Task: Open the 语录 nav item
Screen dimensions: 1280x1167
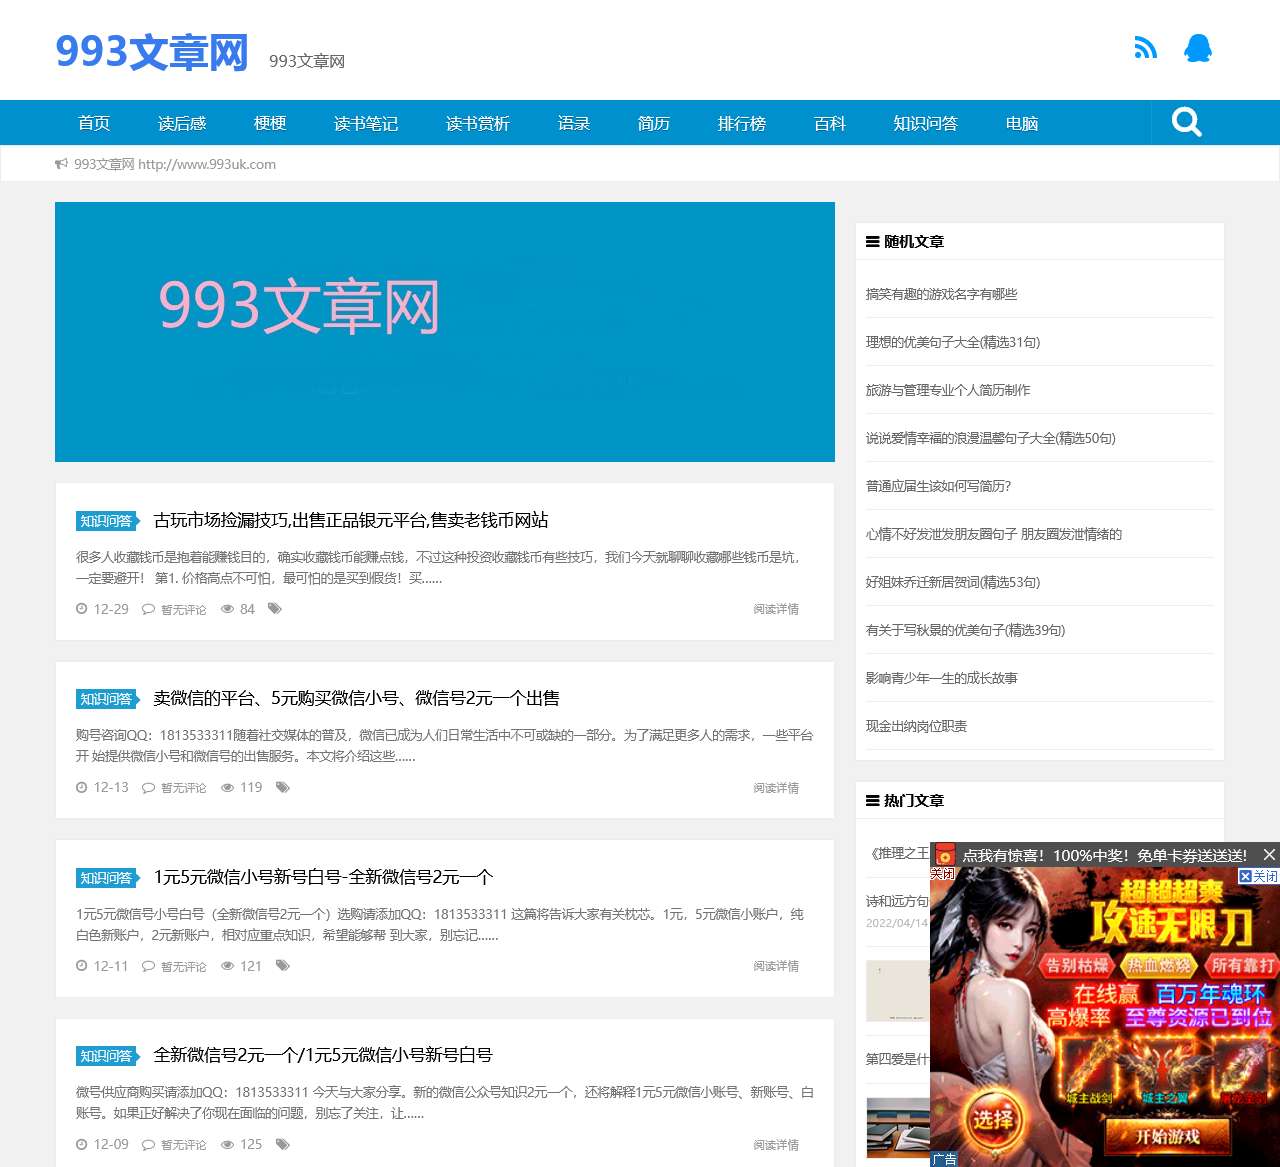Action: 574,123
